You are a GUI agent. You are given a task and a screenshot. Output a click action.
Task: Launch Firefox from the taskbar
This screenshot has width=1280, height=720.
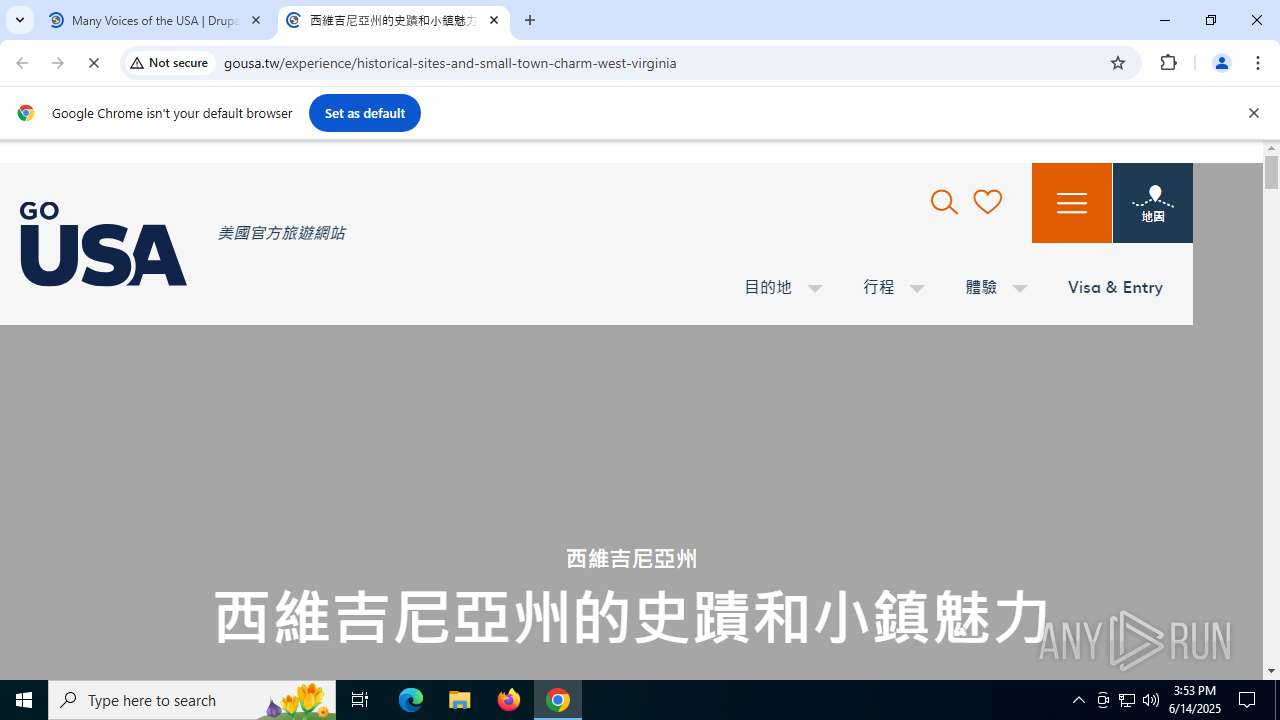pyautogui.click(x=509, y=700)
